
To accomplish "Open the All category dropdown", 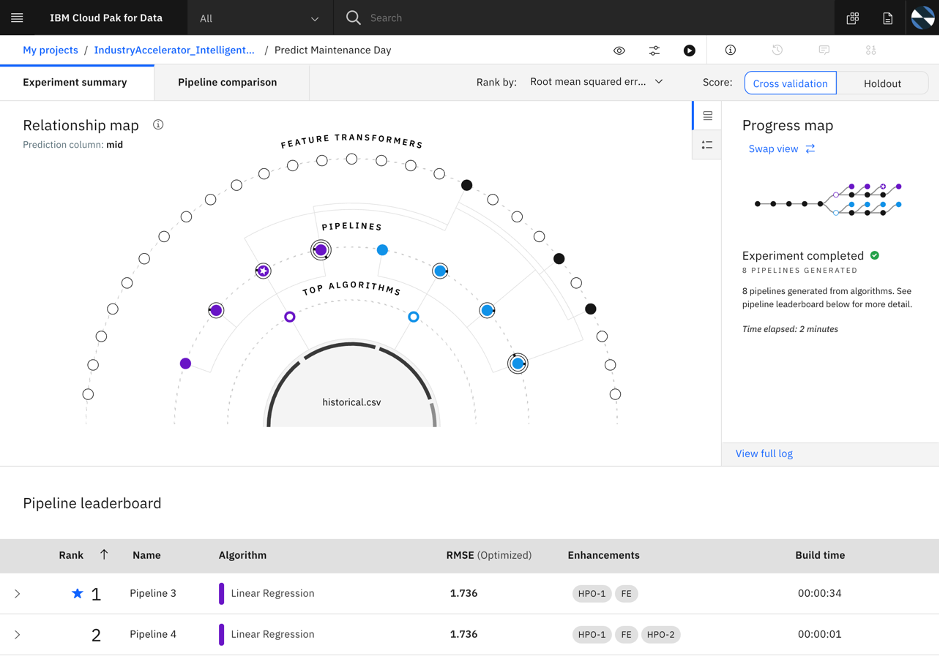I will [259, 18].
